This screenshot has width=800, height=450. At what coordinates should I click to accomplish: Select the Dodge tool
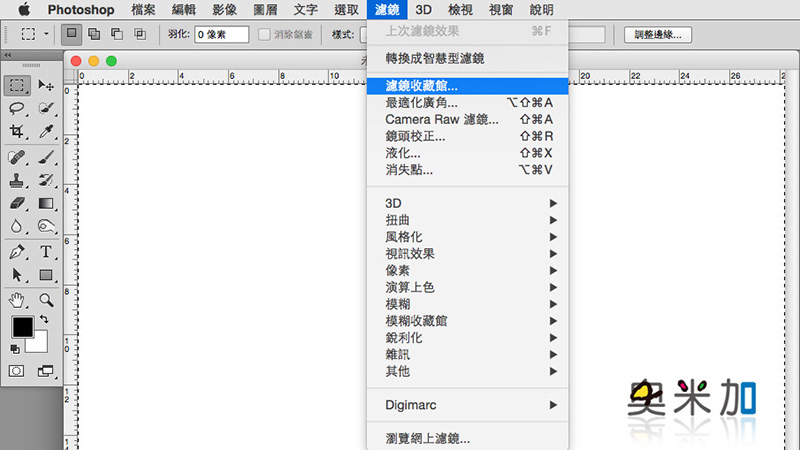[46, 226]
